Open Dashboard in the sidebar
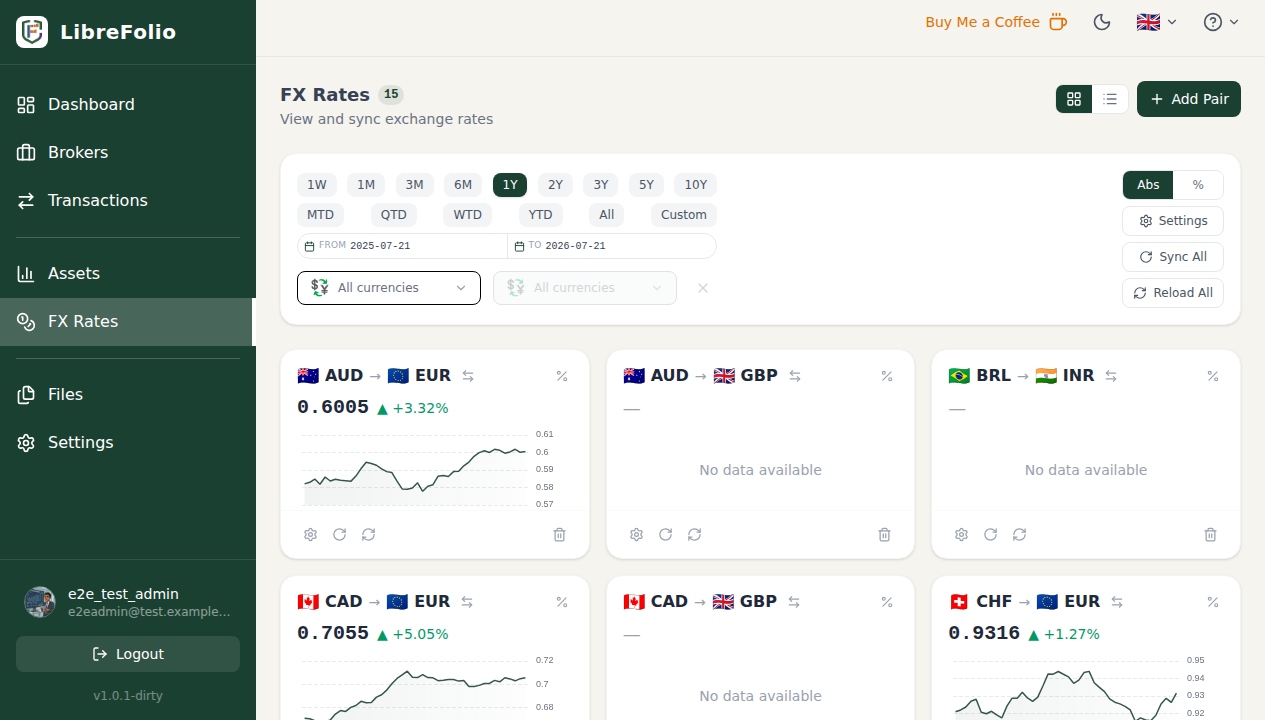Screen dimensions: 1280x720 pos(128,104)
